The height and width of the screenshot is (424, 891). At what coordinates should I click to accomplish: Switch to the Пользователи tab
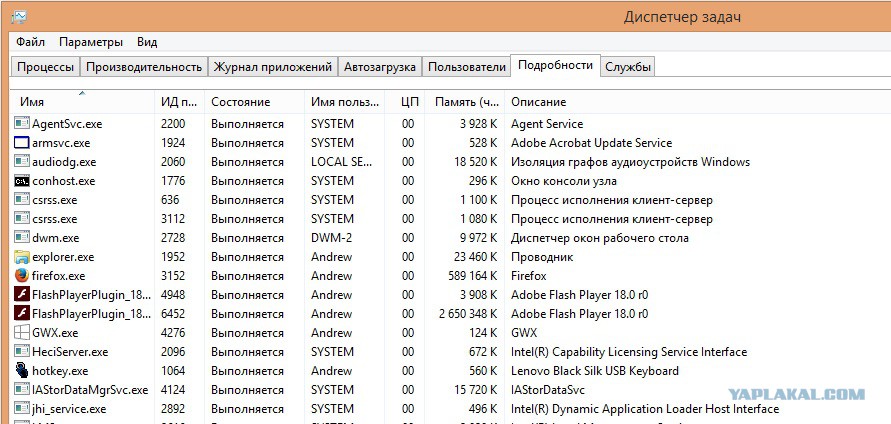coord(467,67)
